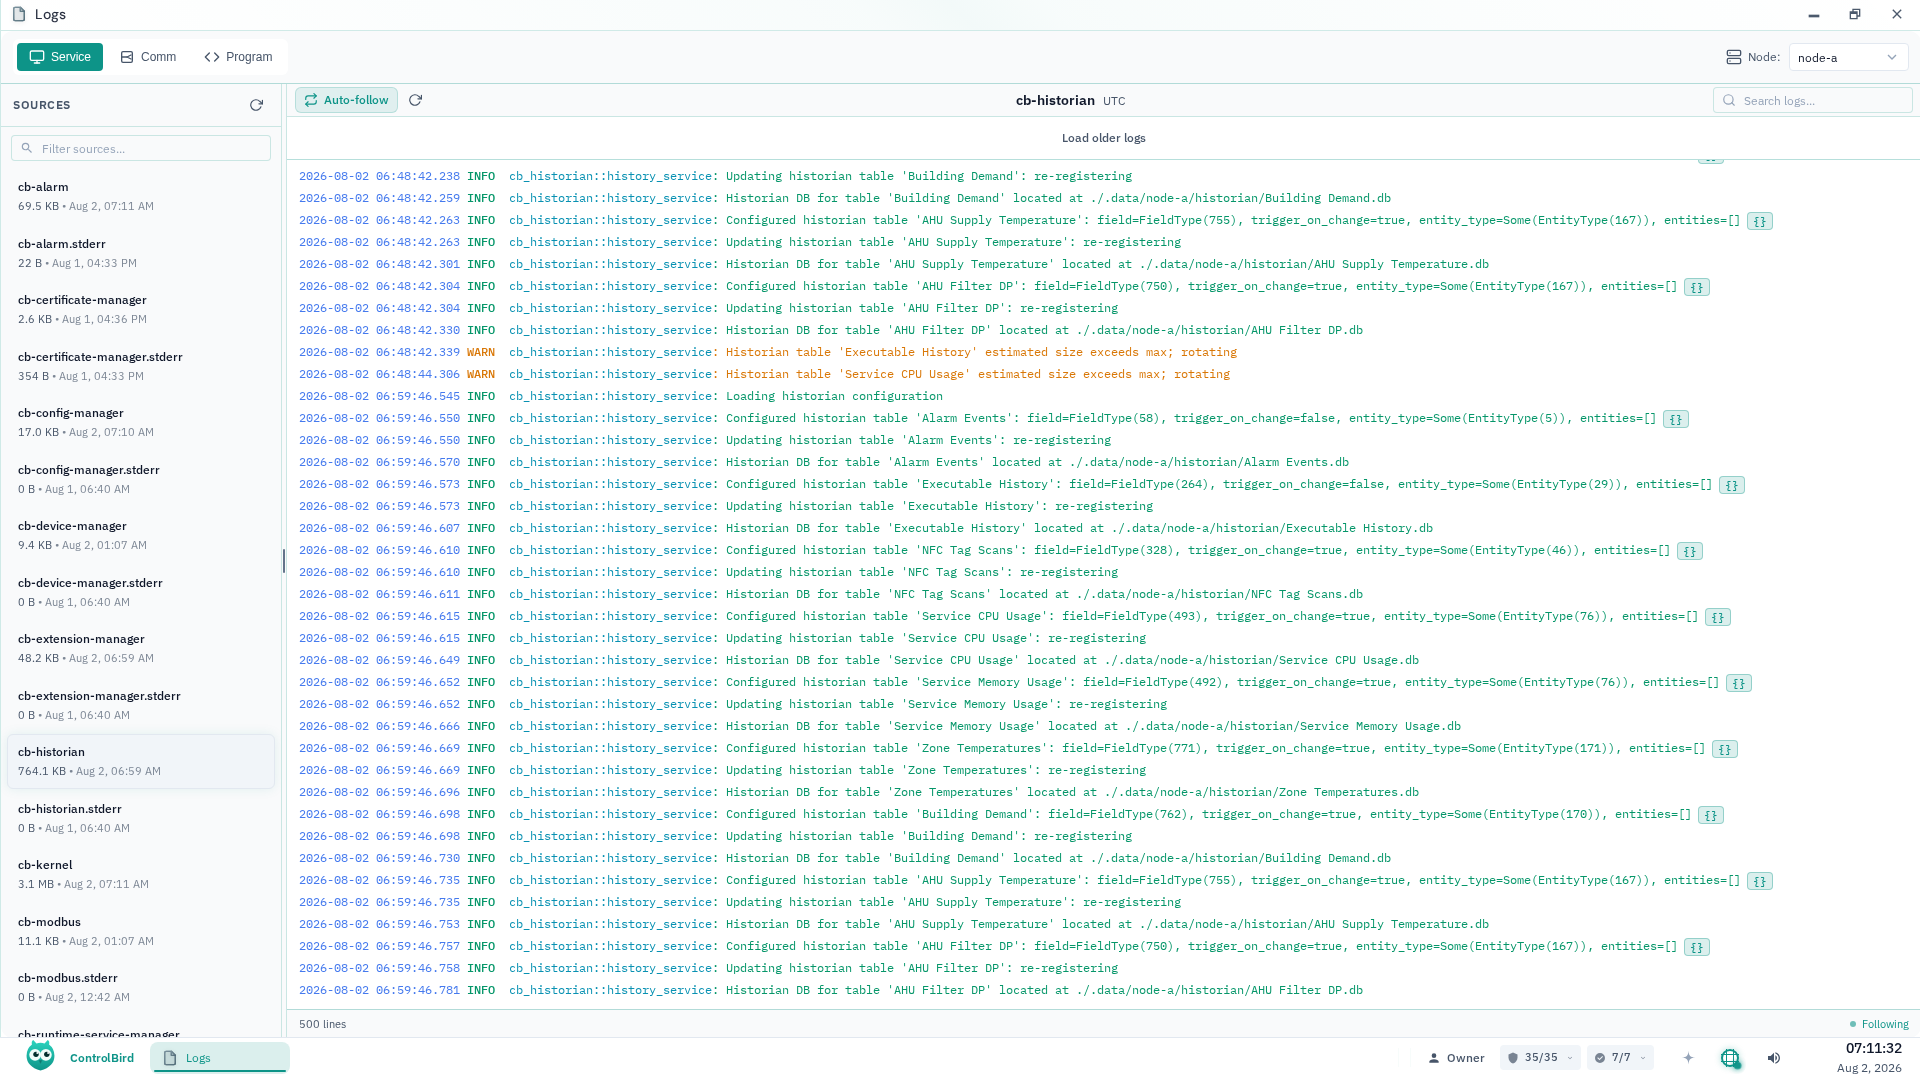Click the speaker volume icon
The height and width of the screenshot is (1080, 1920).
[x=1774, y=1058]
